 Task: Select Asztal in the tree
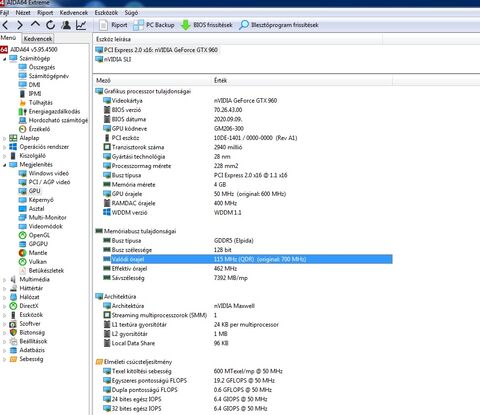[32, 209]
